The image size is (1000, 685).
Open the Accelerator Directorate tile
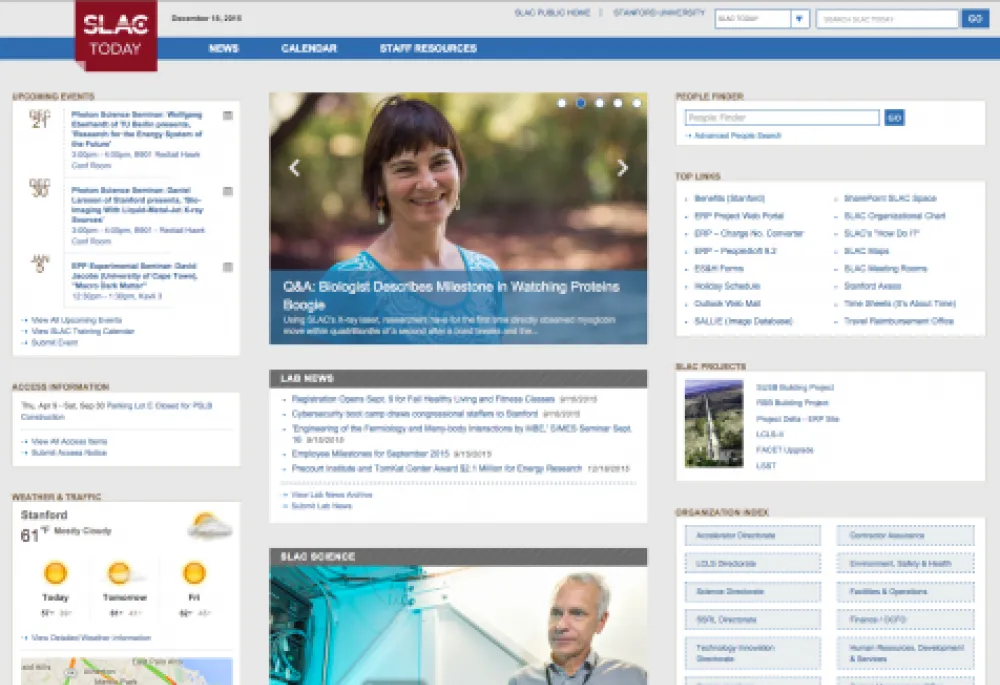[x=752, y=536]
